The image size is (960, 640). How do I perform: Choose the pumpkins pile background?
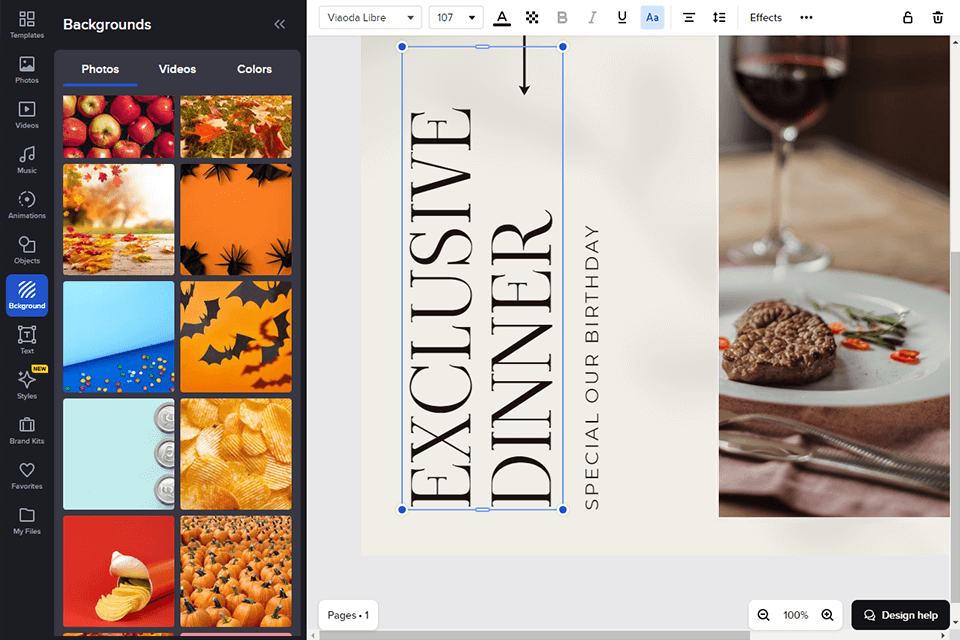(x=236, y=571)
